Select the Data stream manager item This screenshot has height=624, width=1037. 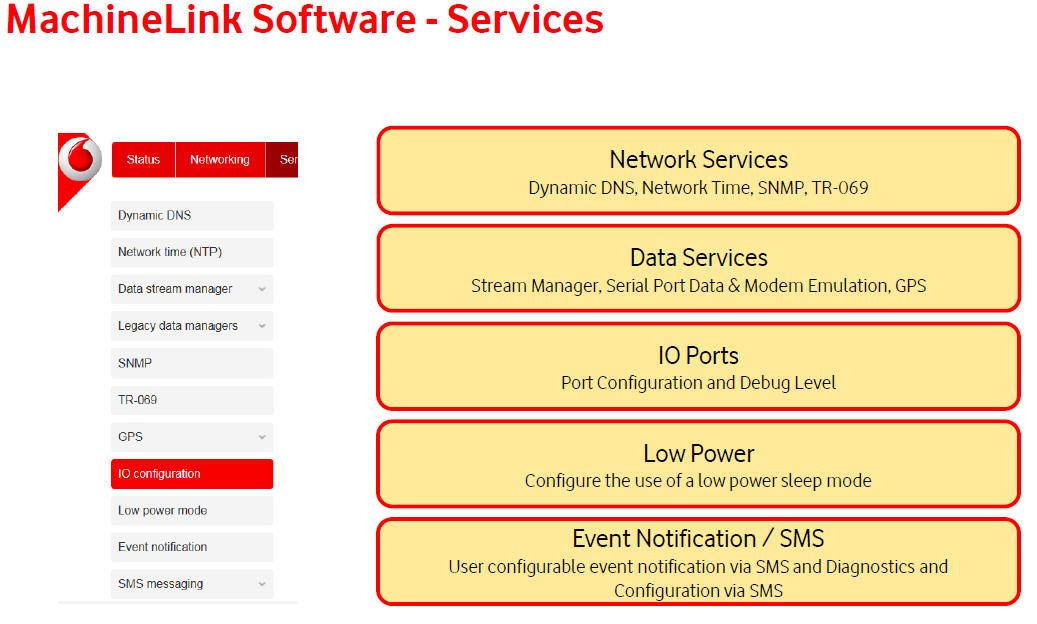pos(192,289)
